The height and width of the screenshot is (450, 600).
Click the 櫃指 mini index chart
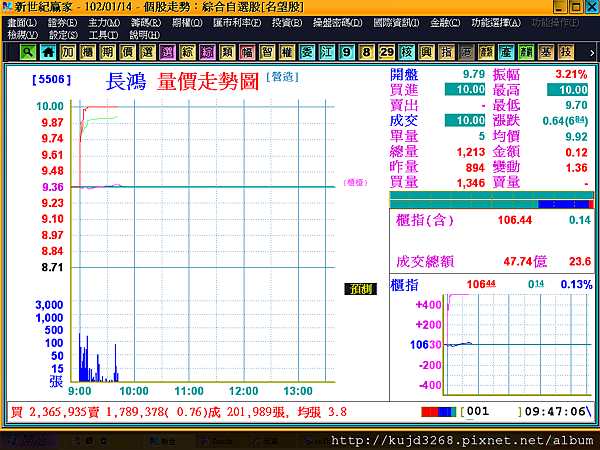[x=518, y=344]
